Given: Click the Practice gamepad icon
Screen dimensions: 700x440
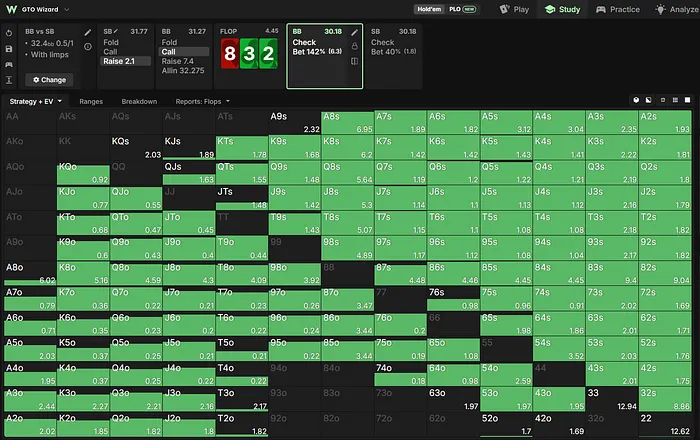Looking at the screenshot, I should tap(601, 9).
